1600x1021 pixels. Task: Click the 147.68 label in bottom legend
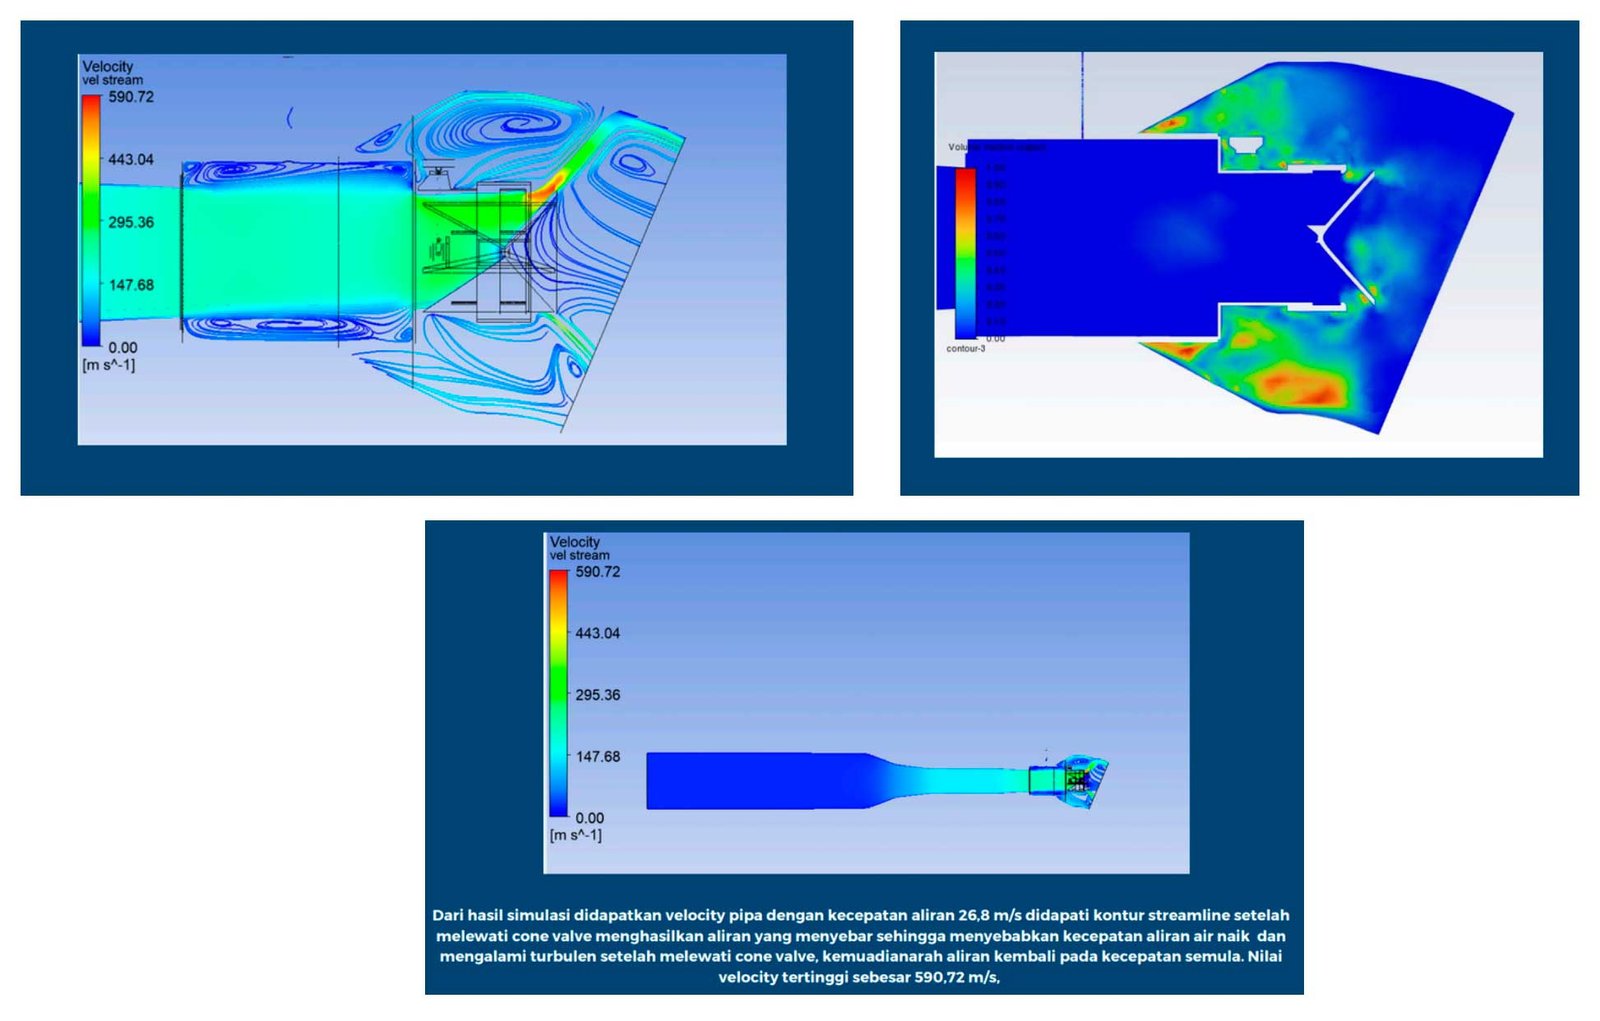coord(597,757)
